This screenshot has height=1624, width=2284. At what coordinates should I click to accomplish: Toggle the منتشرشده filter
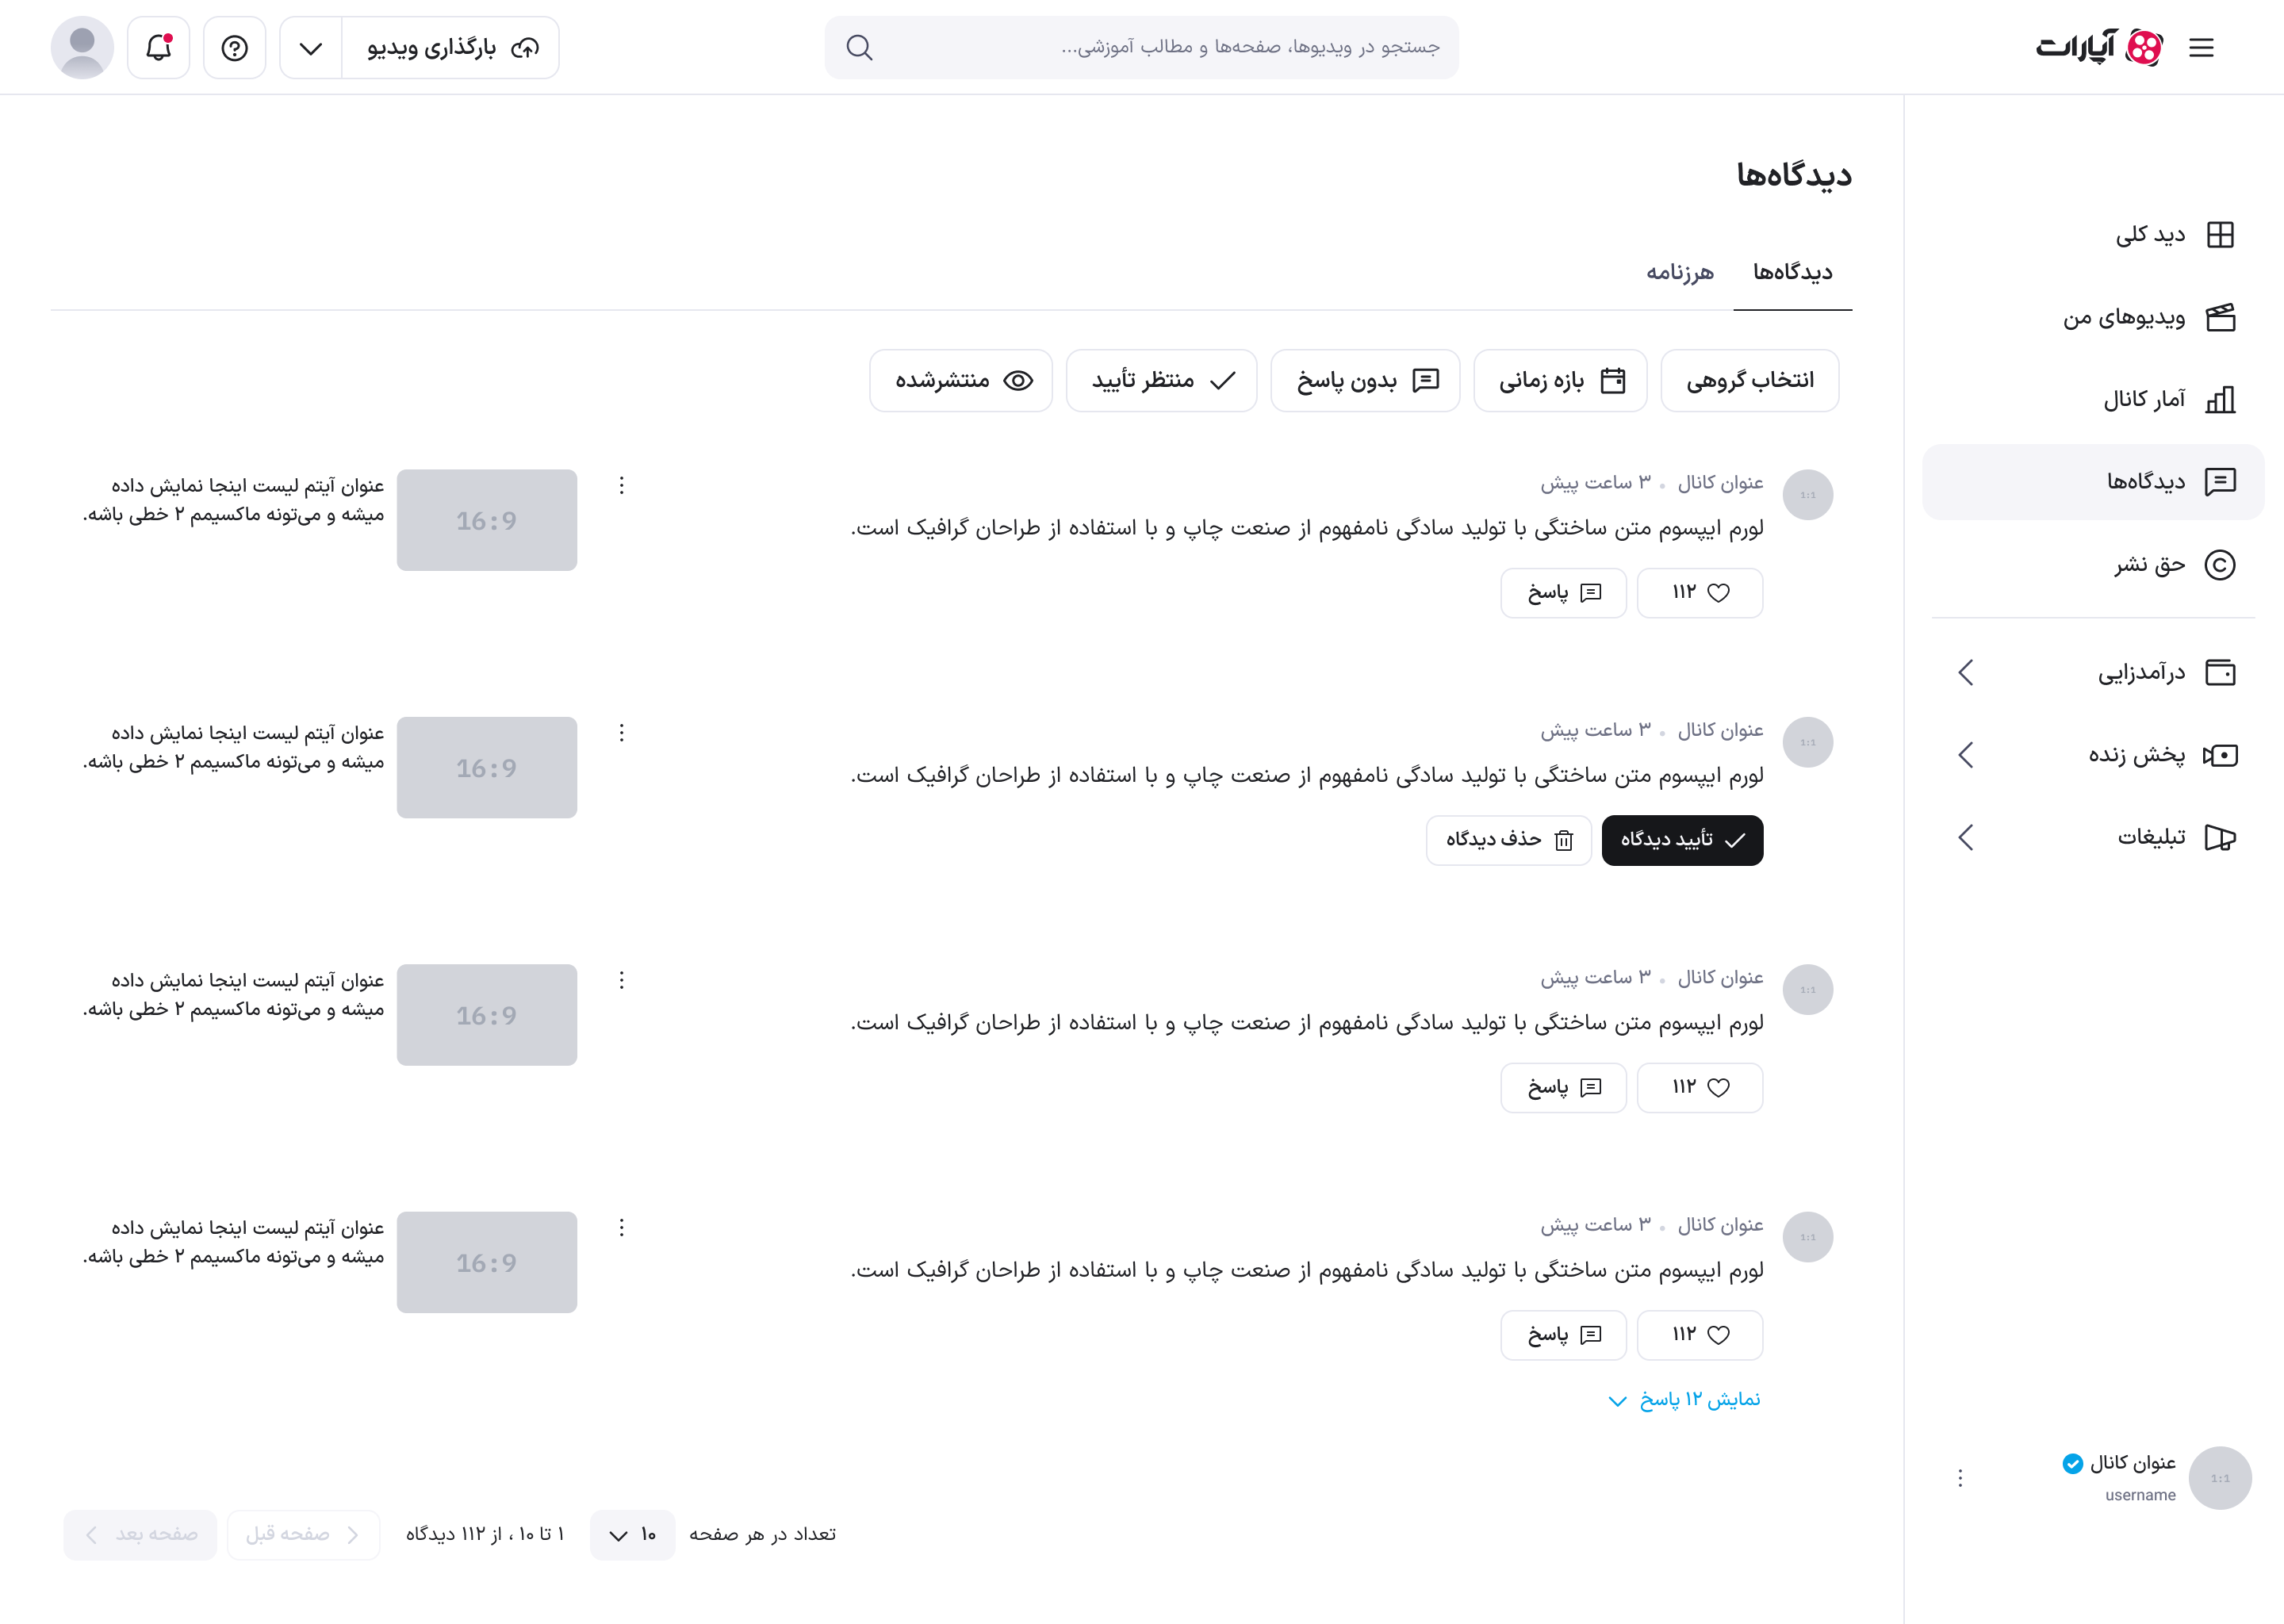(960, 380)
